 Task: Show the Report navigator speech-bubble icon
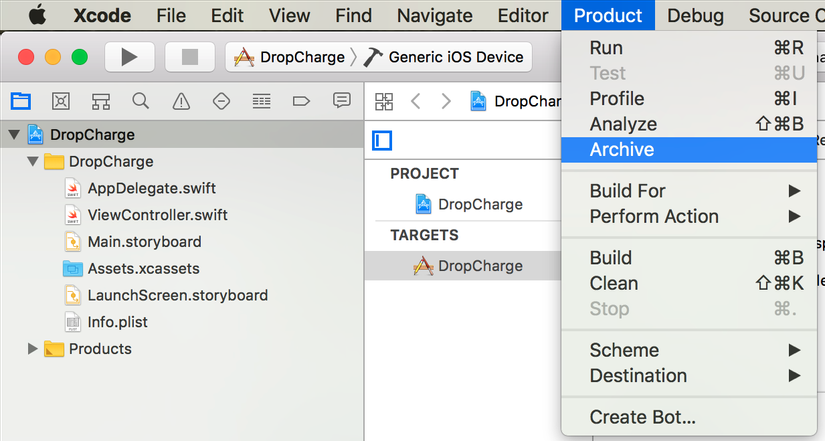point(342,101)
